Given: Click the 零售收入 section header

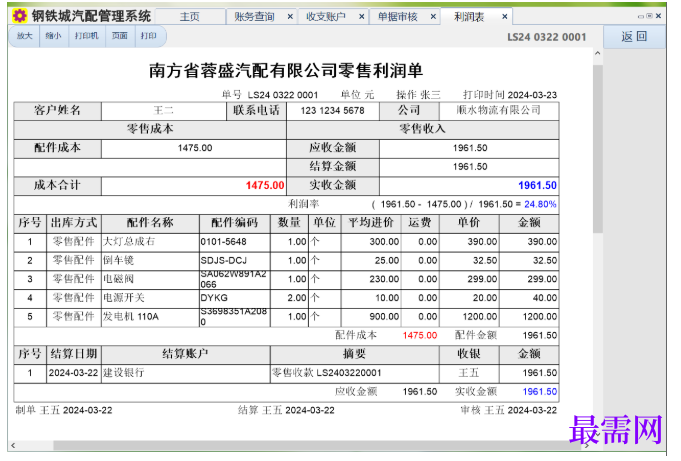Looking at the screenshot, I should tap(423, 129).
